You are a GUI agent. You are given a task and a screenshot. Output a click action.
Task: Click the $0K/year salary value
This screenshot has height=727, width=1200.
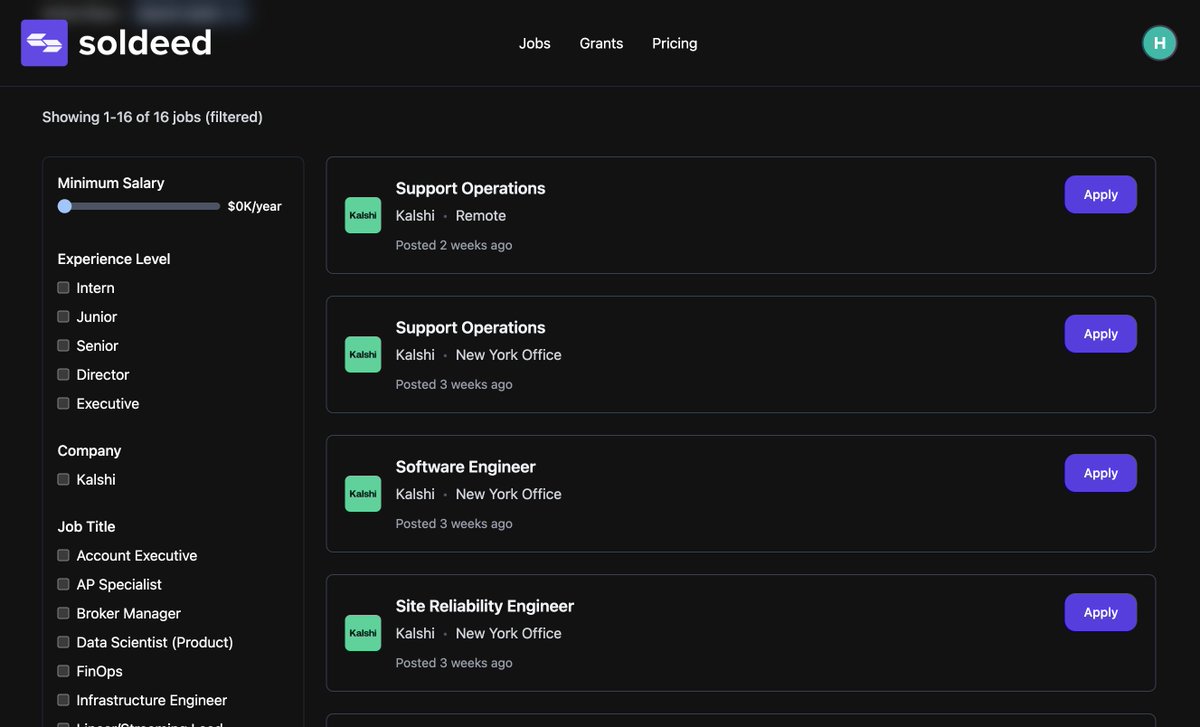point(255,206)
